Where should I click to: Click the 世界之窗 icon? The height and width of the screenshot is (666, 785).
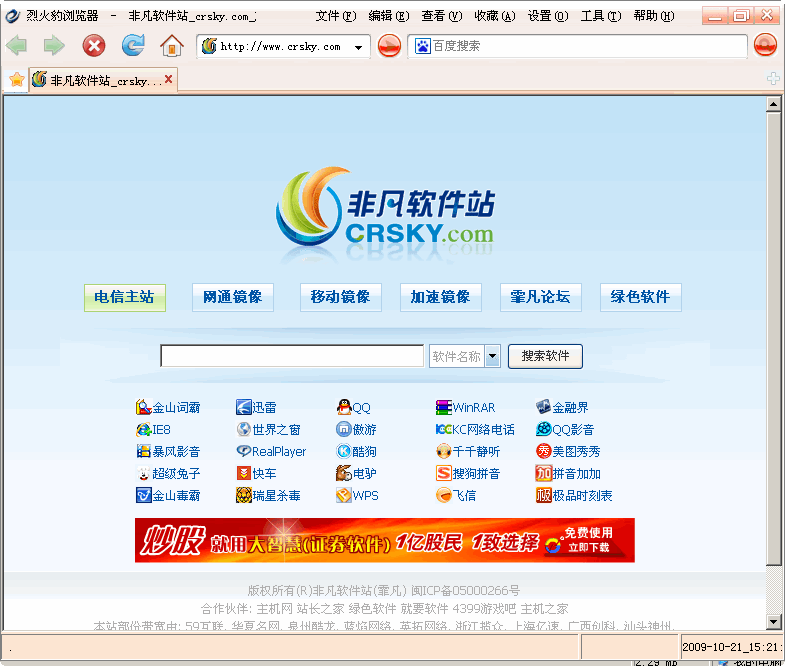click(x=243, y=429)
